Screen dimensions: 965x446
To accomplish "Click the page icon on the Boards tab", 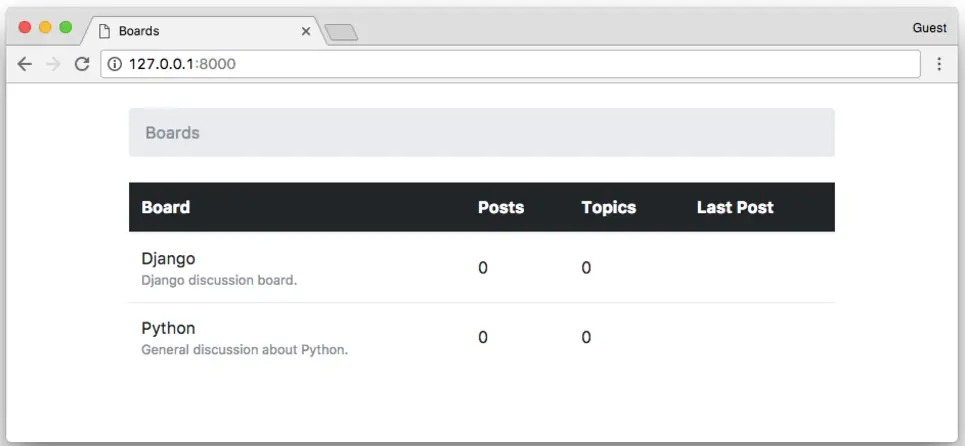I will click(105, 31).
